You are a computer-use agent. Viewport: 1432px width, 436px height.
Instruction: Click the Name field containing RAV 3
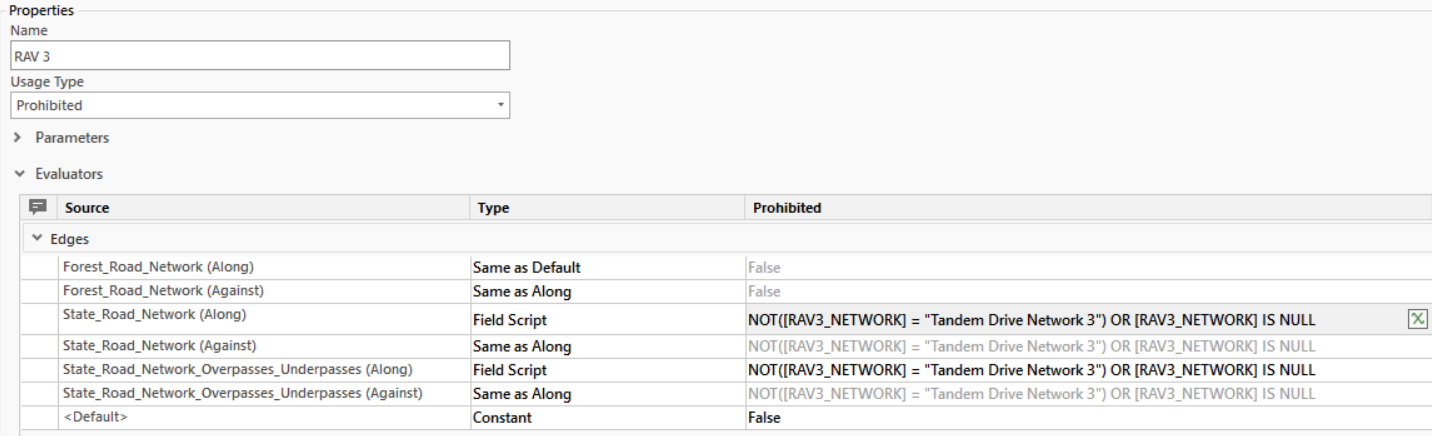(260, 56)
